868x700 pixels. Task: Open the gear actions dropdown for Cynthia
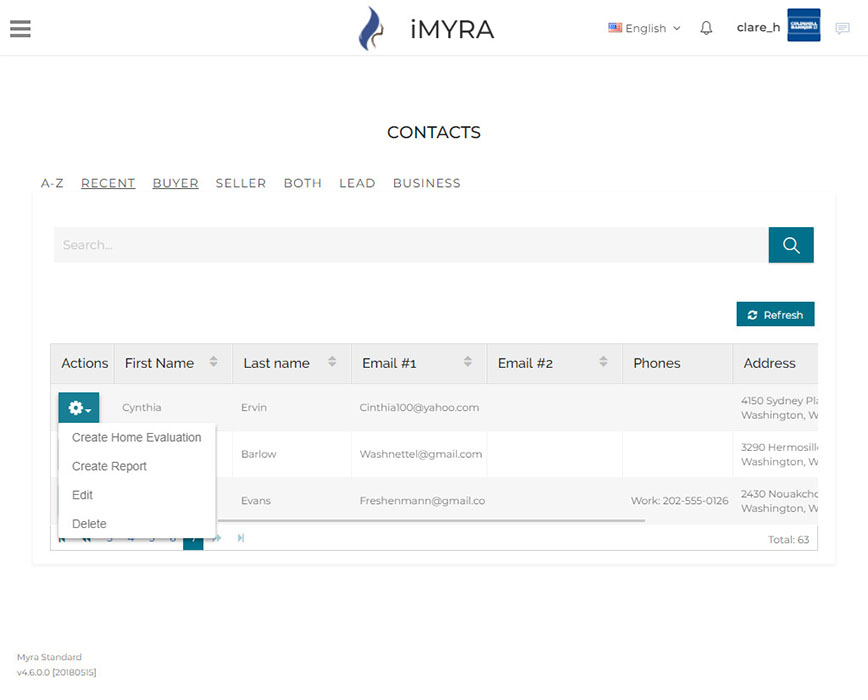click(79, 408)
